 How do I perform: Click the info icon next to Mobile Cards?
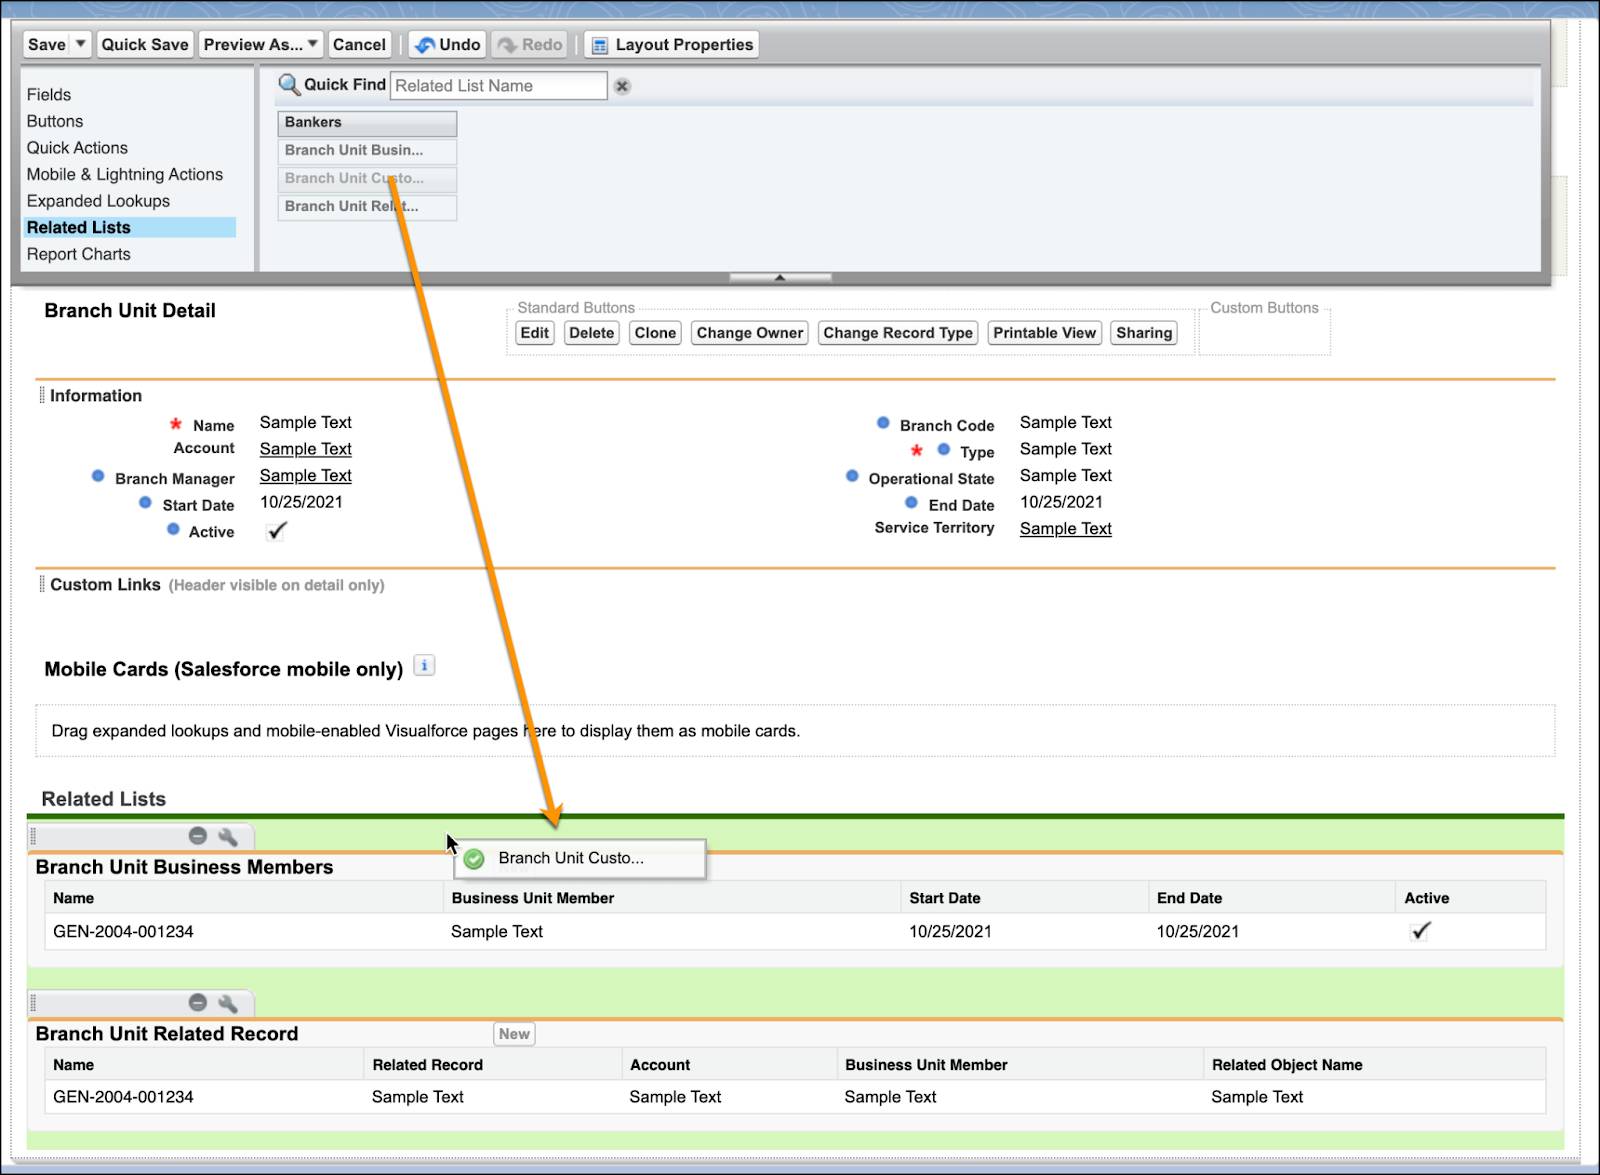[424, 665]
